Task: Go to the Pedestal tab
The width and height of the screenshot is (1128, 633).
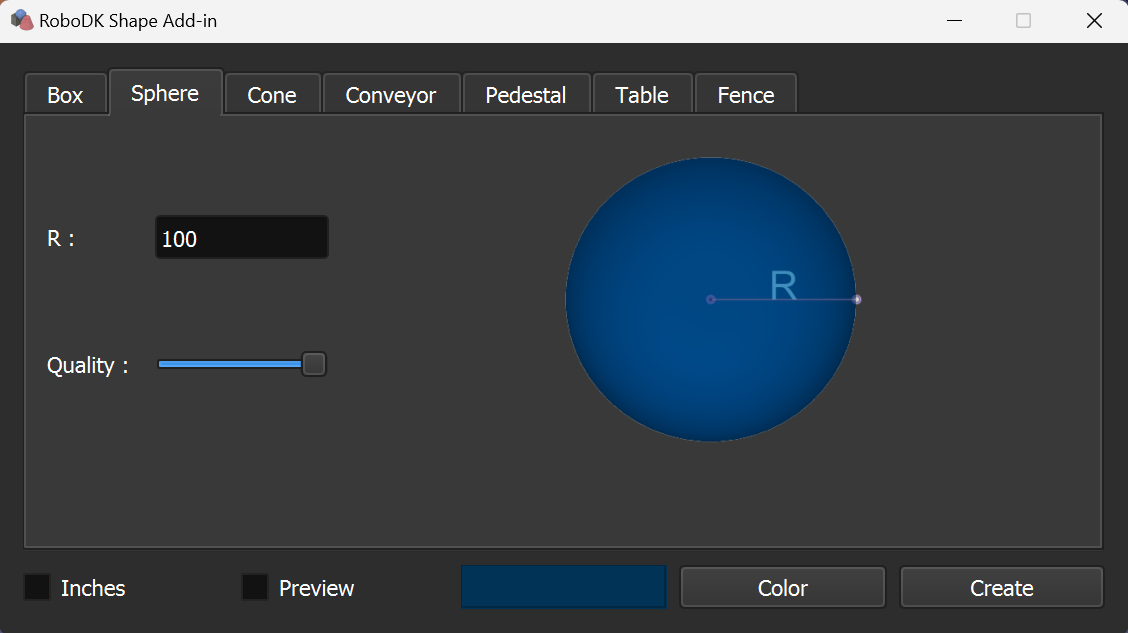Action: point(526,95)
